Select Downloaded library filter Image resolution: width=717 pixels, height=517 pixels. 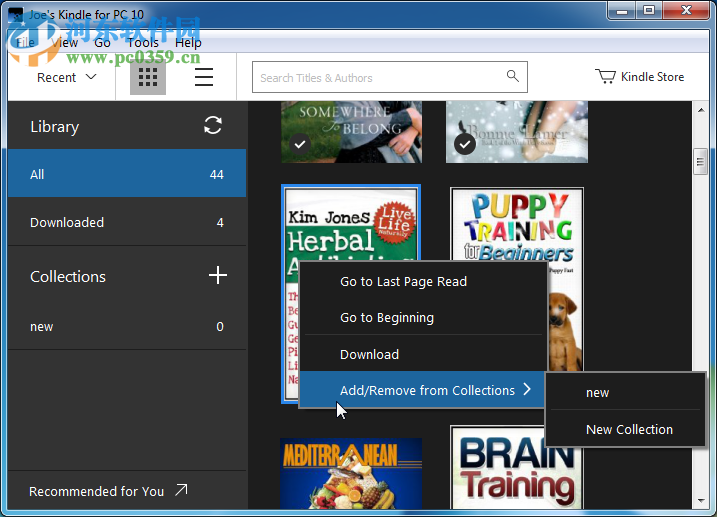[127, 222]
